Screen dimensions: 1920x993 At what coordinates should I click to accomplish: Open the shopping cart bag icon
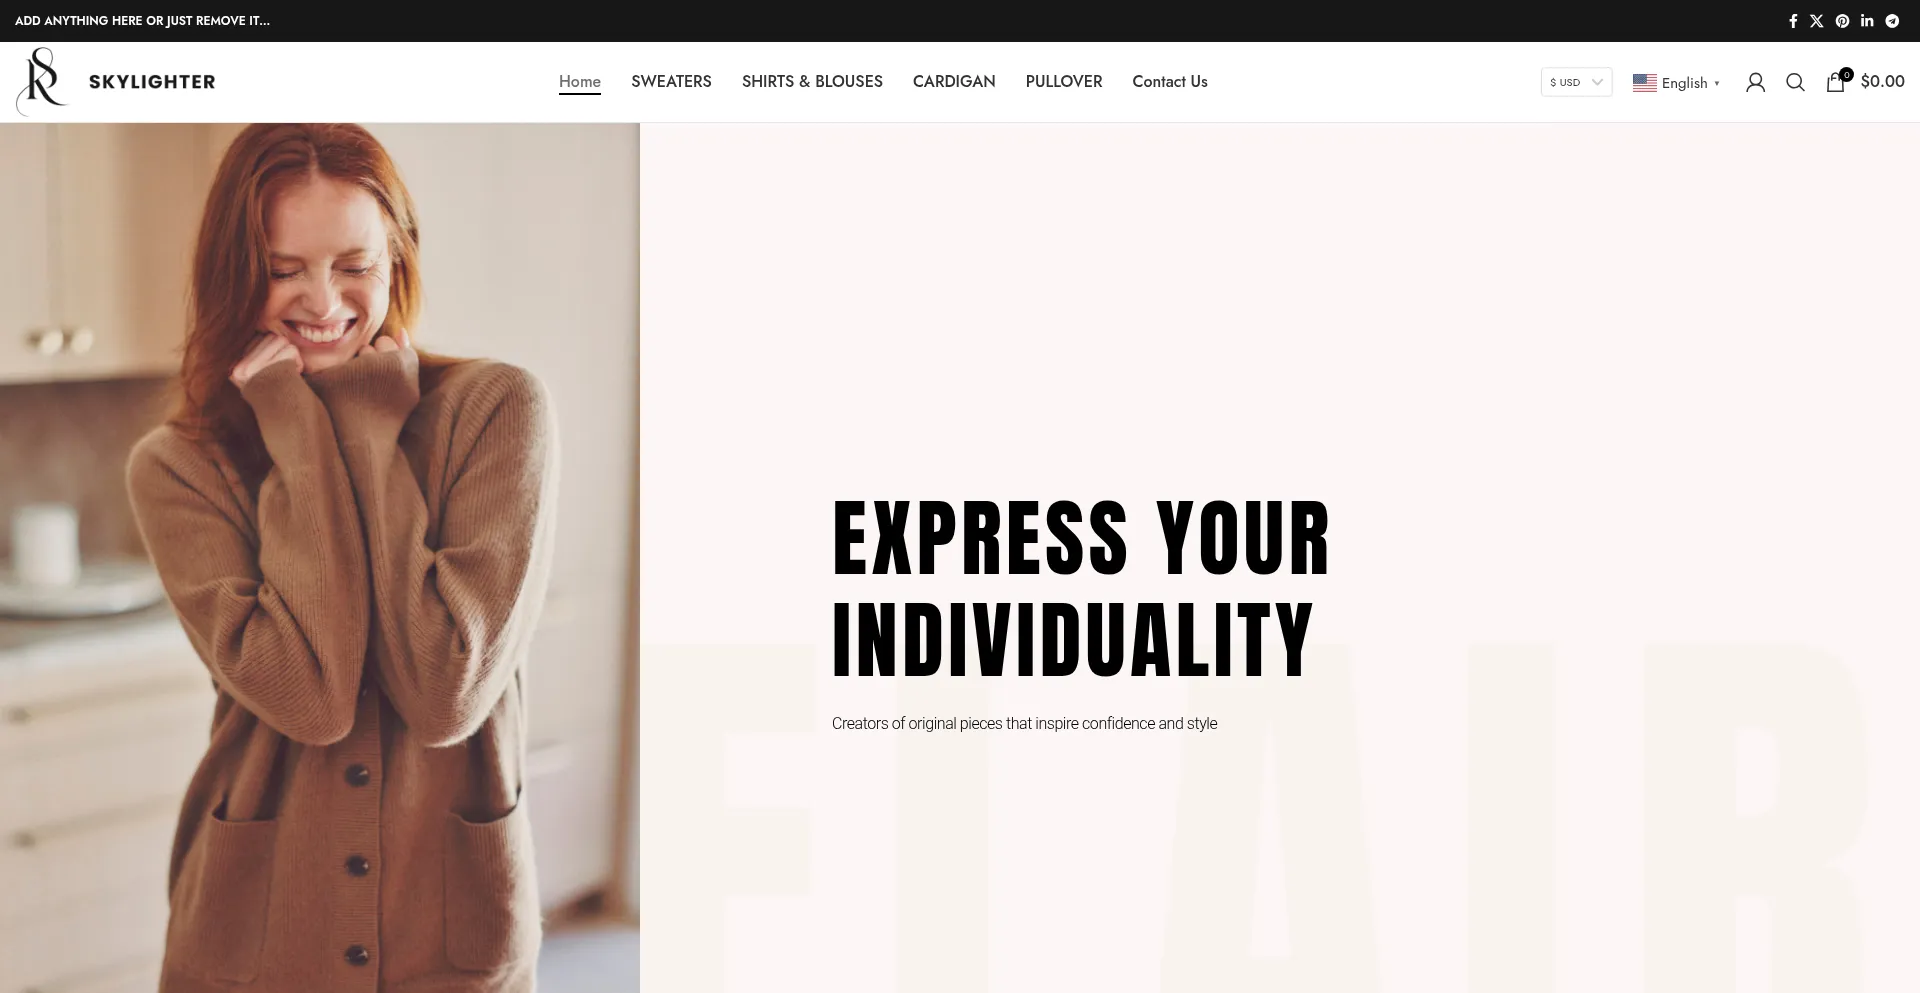[1836, 81]
